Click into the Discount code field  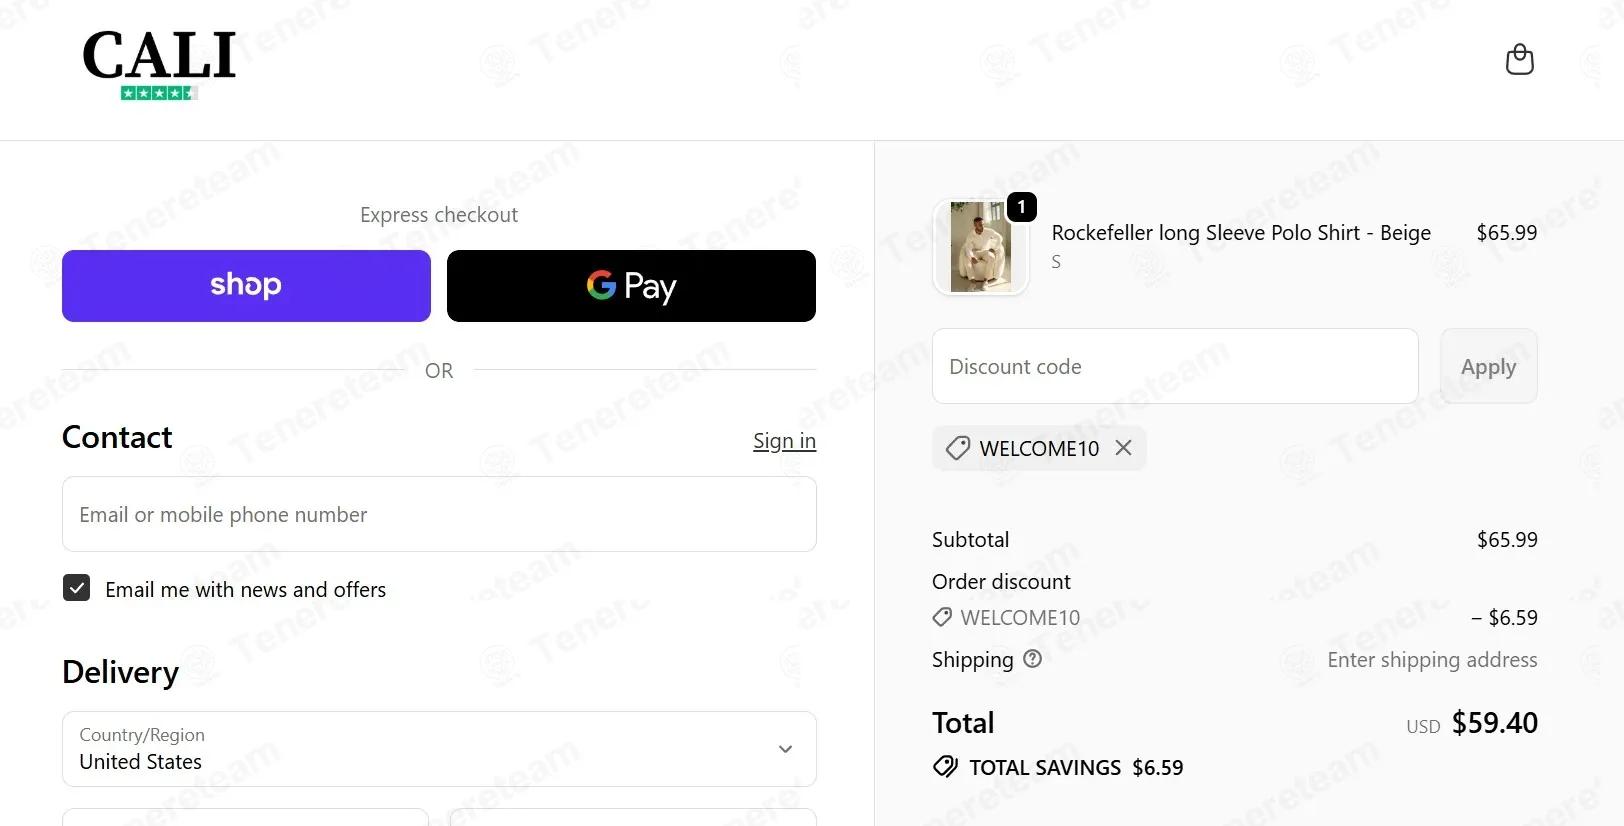[1175, 366]
